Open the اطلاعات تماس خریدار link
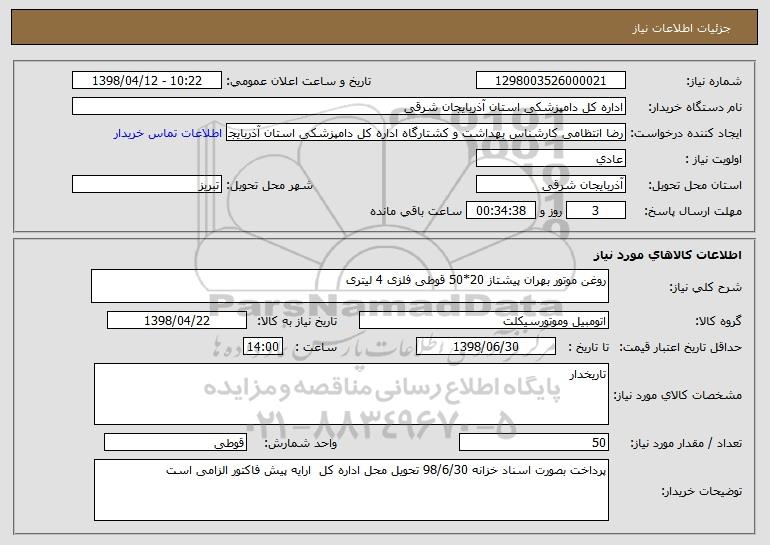 [167, 134]
